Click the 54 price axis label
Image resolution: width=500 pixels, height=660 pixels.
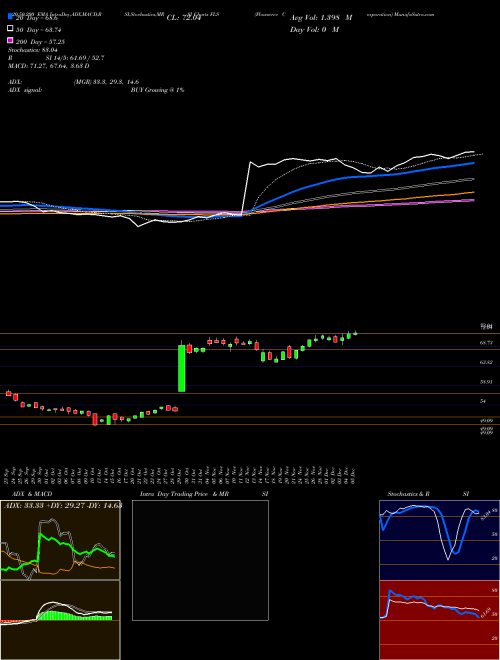pos(483,401)
